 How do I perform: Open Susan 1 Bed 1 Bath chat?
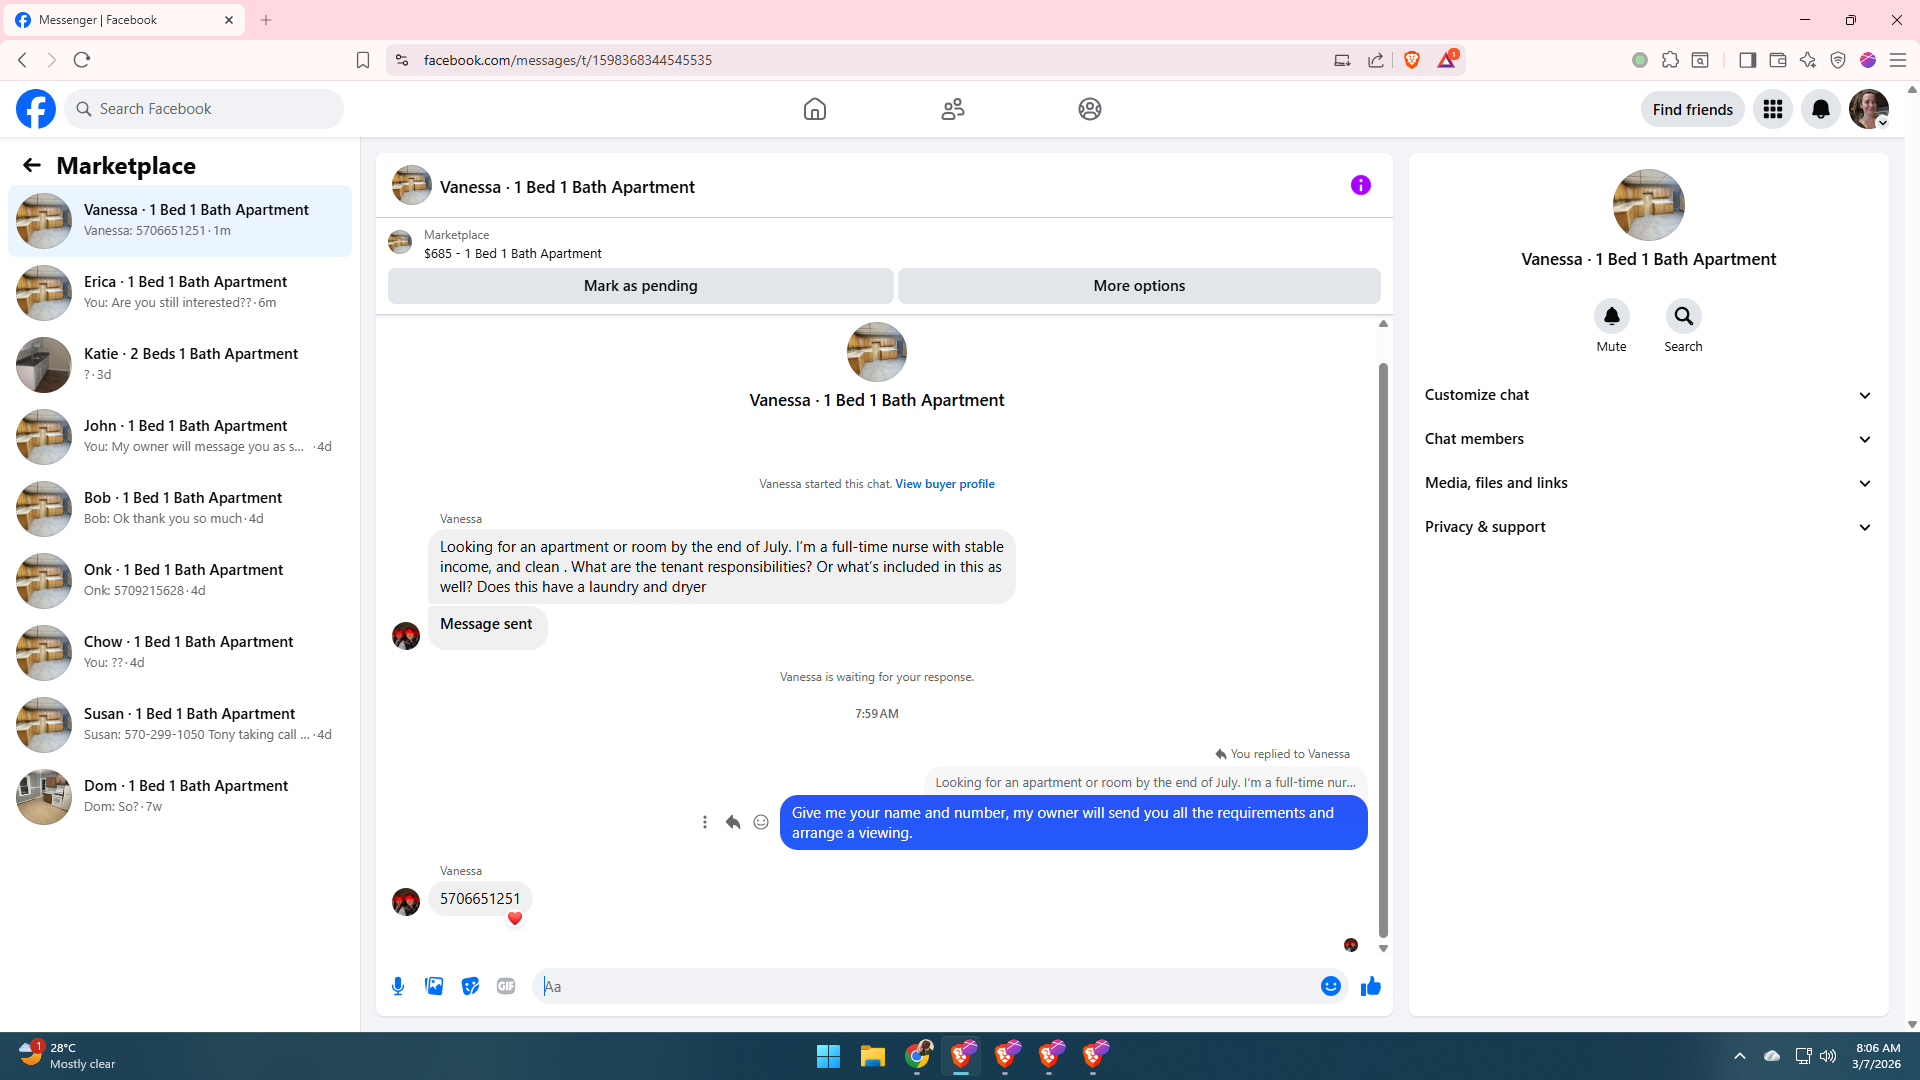point(180,725)
